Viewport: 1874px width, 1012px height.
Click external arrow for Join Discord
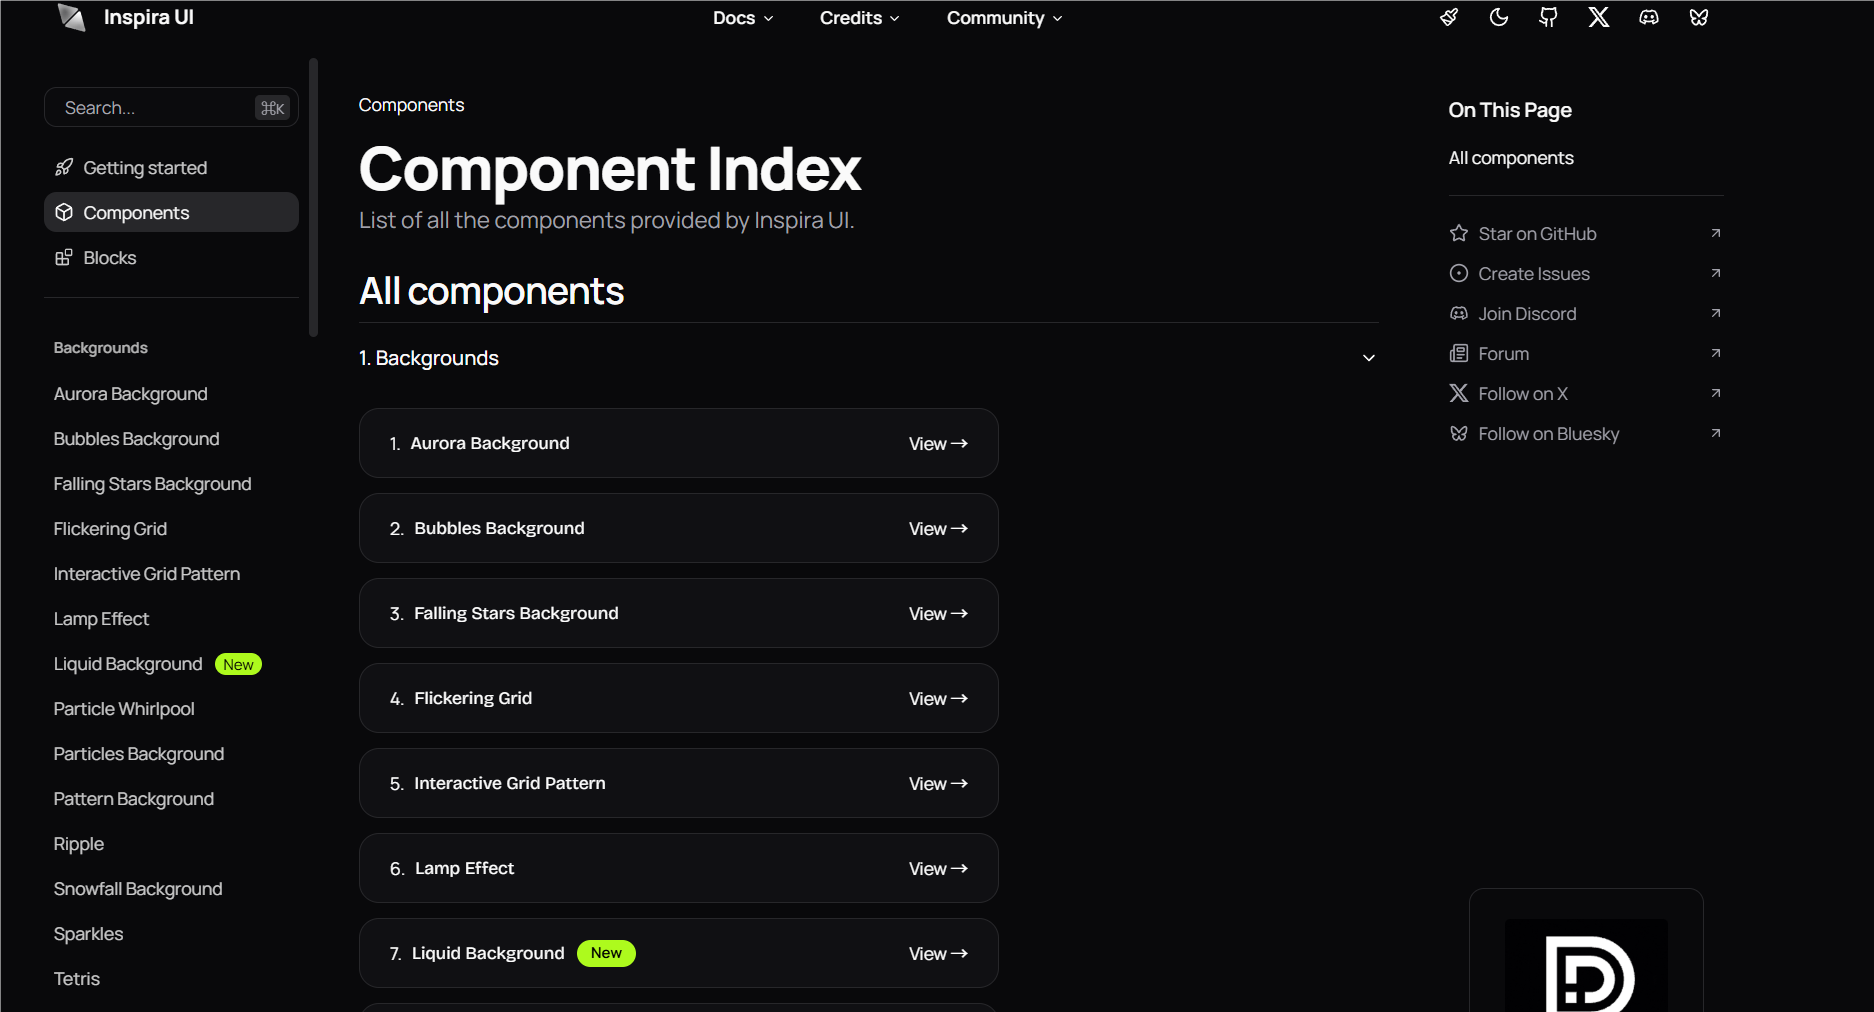pos(1716,313)
